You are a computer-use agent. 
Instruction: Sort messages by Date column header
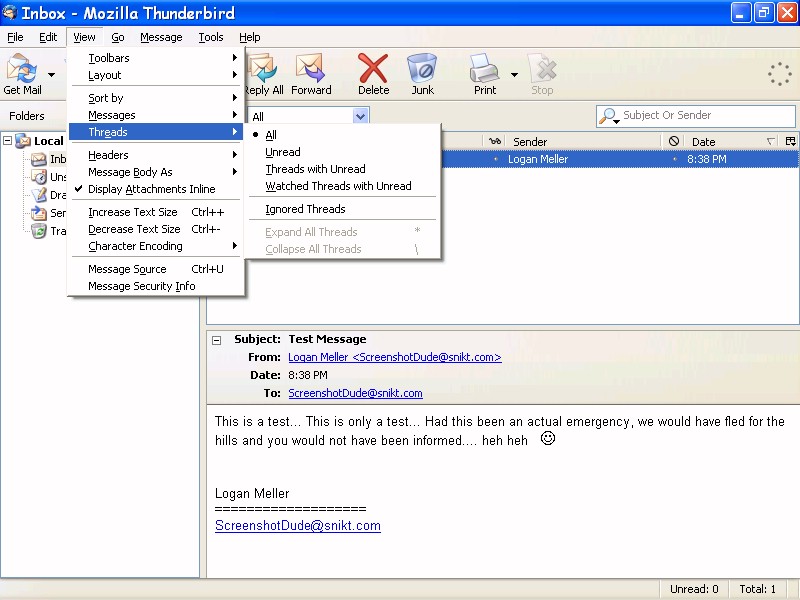click(x=731, y=141)
